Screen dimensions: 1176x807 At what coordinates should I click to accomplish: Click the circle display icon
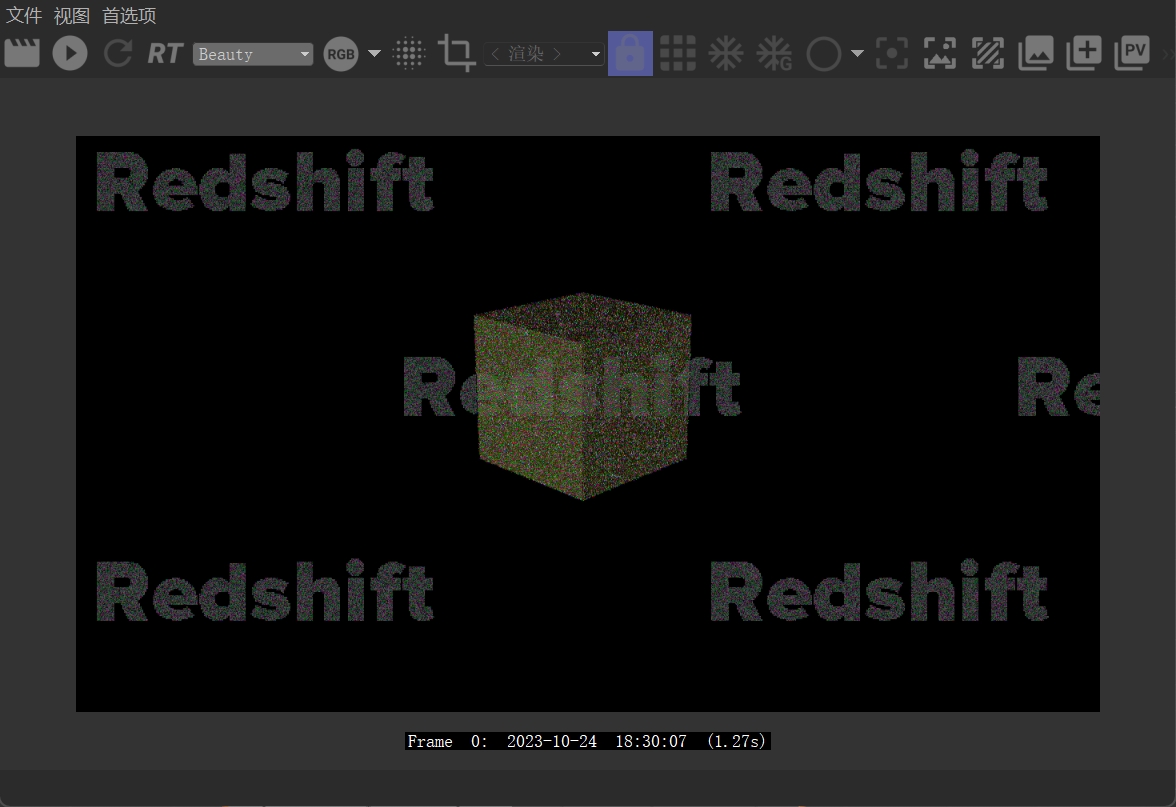823,54
